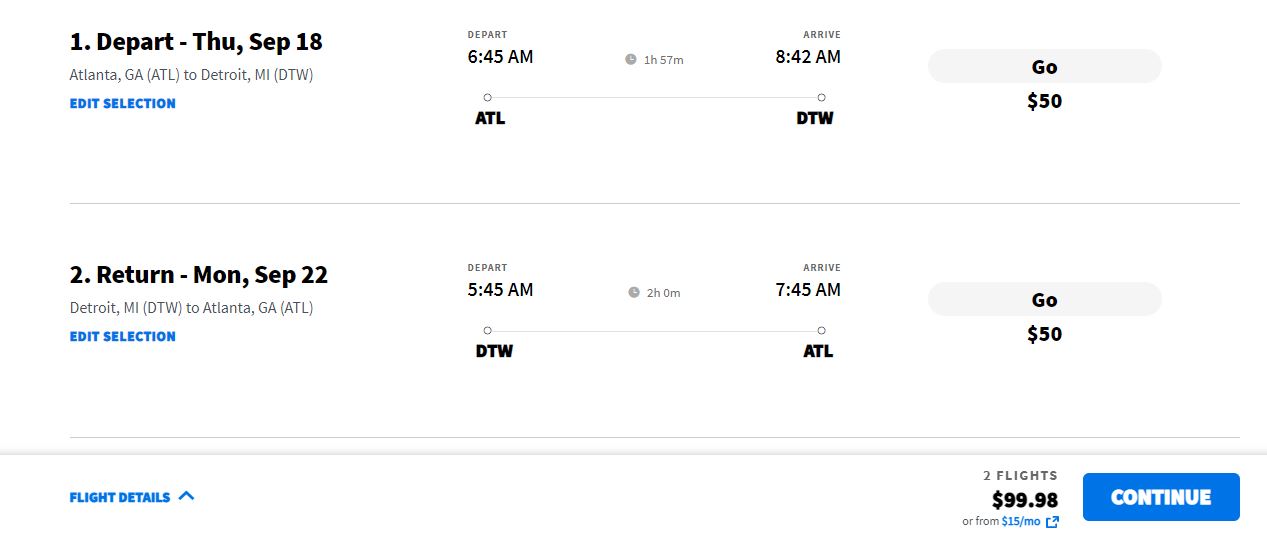Edit selection for the Thu, Sep 18 departure
Image resolution: width=1267 pixels, height=538 pixels.
point(122,103)
